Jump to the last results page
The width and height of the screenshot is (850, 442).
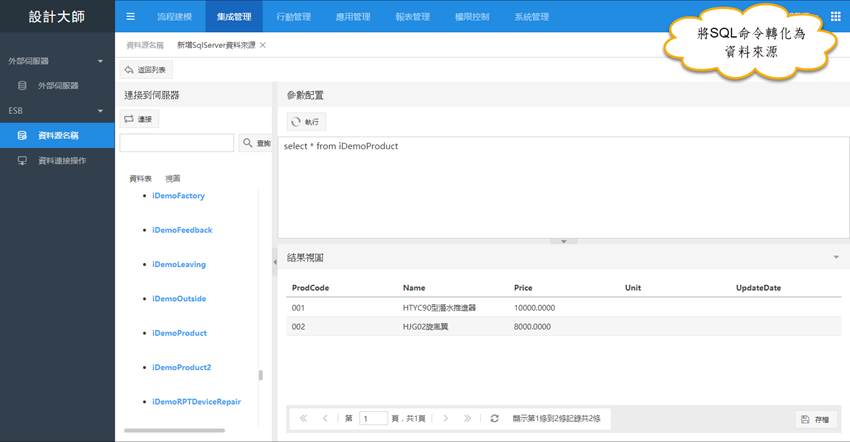(x=467, y=418)
